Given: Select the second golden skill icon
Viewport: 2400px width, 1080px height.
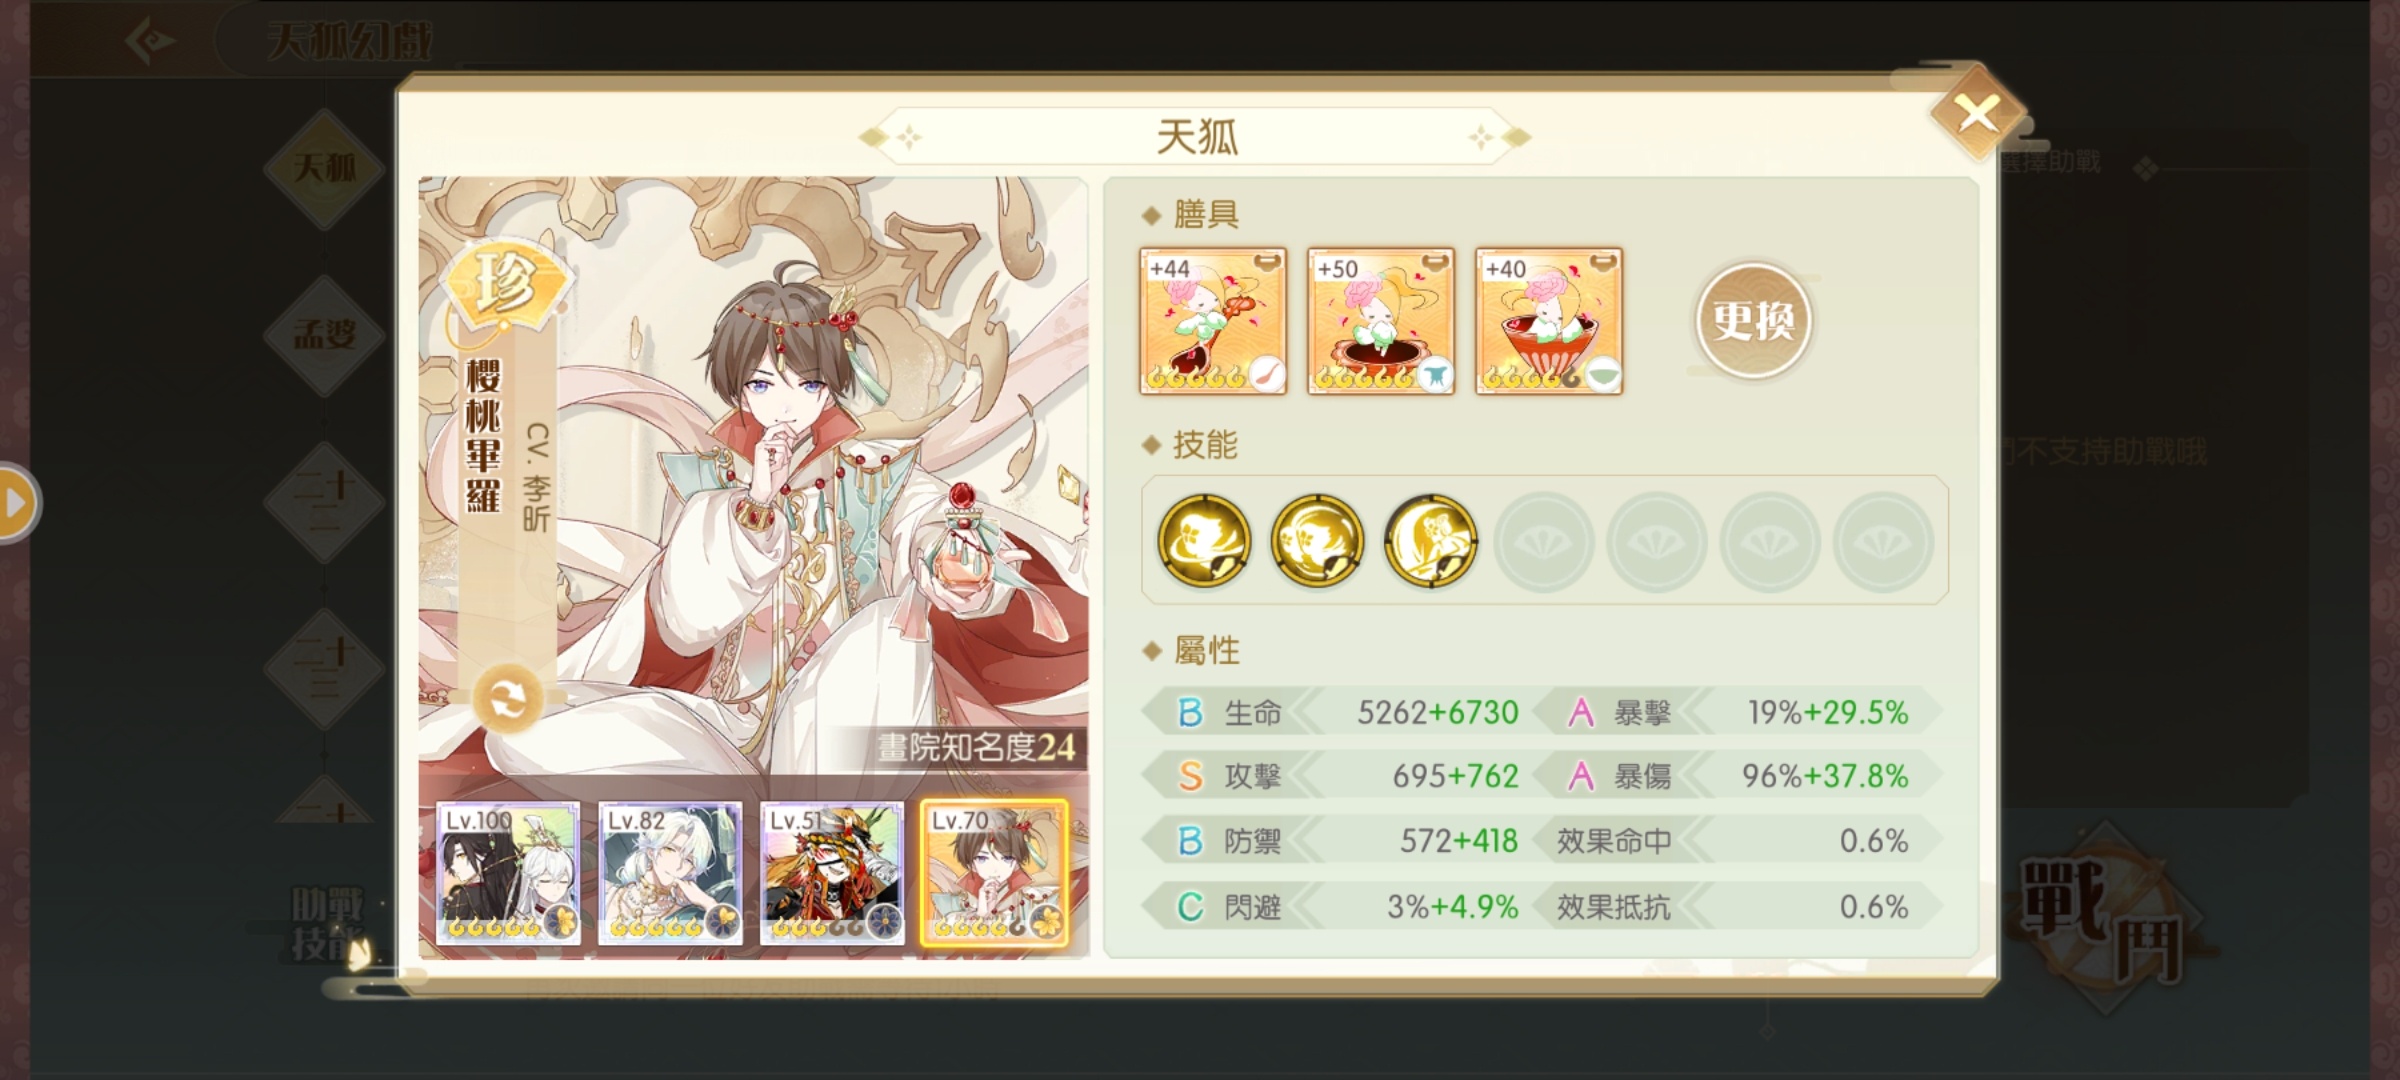Looking at the screenshot, I should [x=1317, y=540].
